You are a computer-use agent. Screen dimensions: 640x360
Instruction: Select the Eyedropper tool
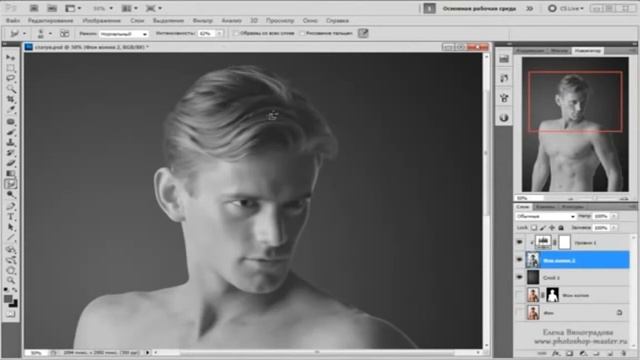click(11, 110)
